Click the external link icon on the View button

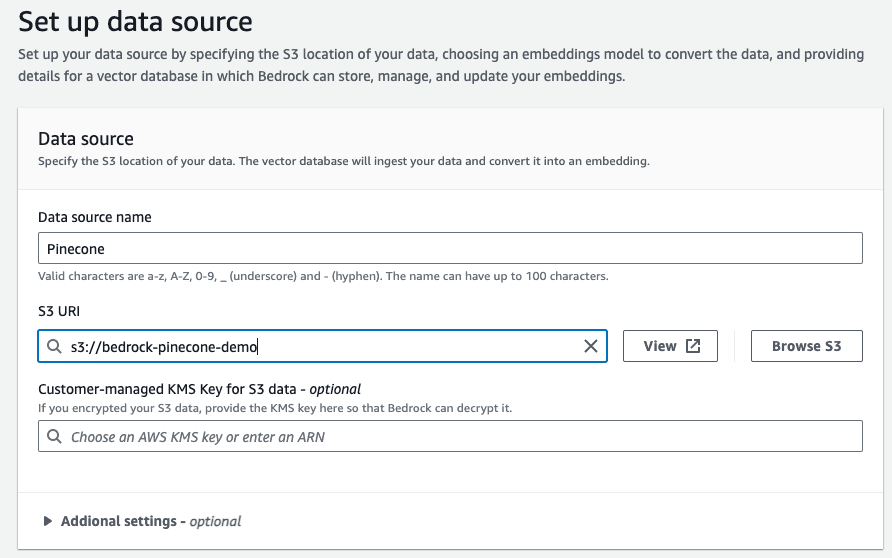tap(693, 346)
